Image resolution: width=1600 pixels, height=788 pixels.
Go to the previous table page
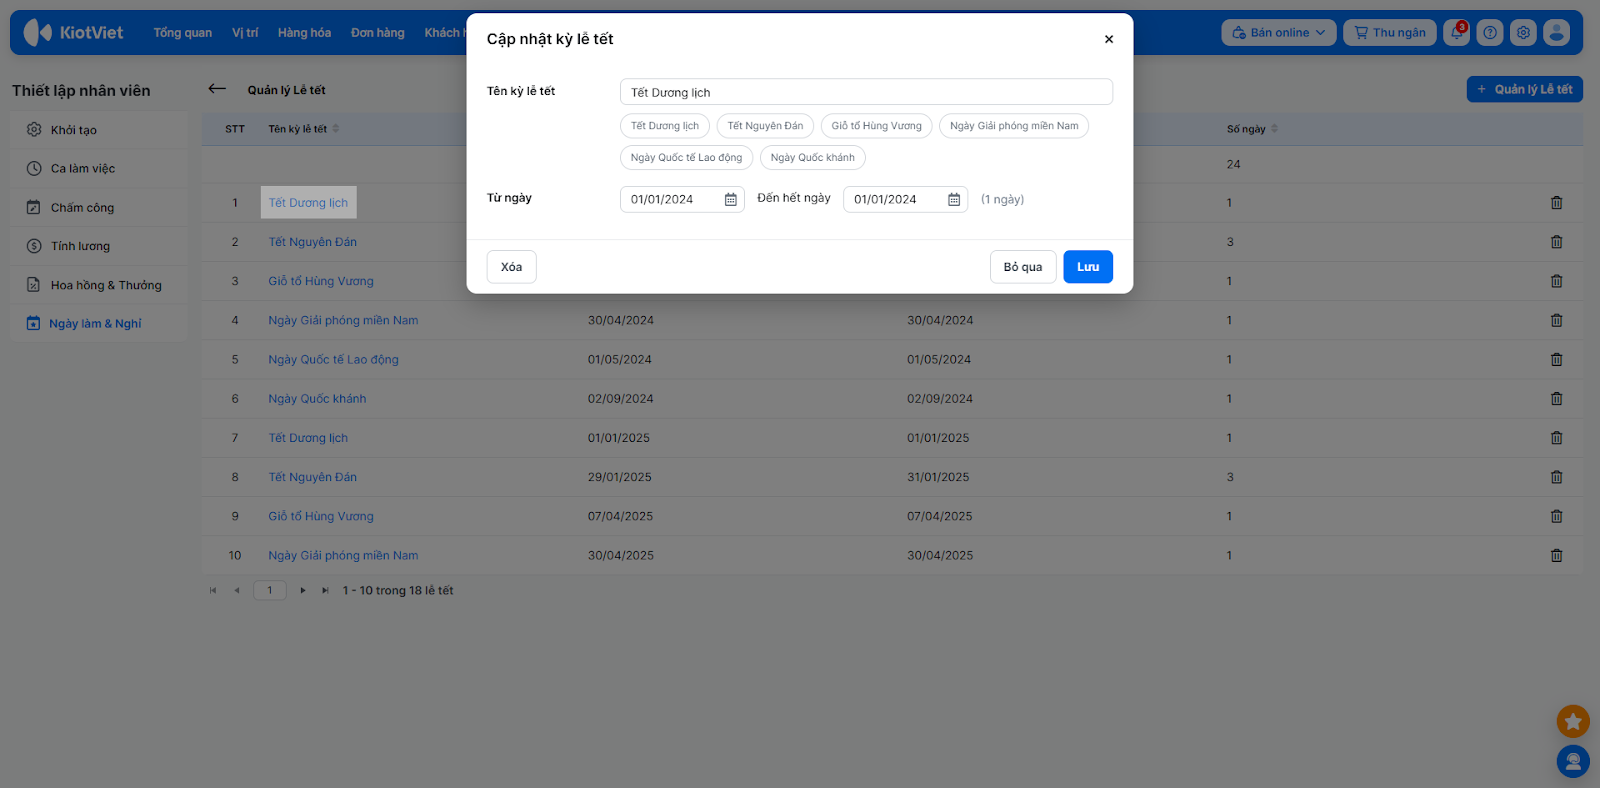point(237,591)
